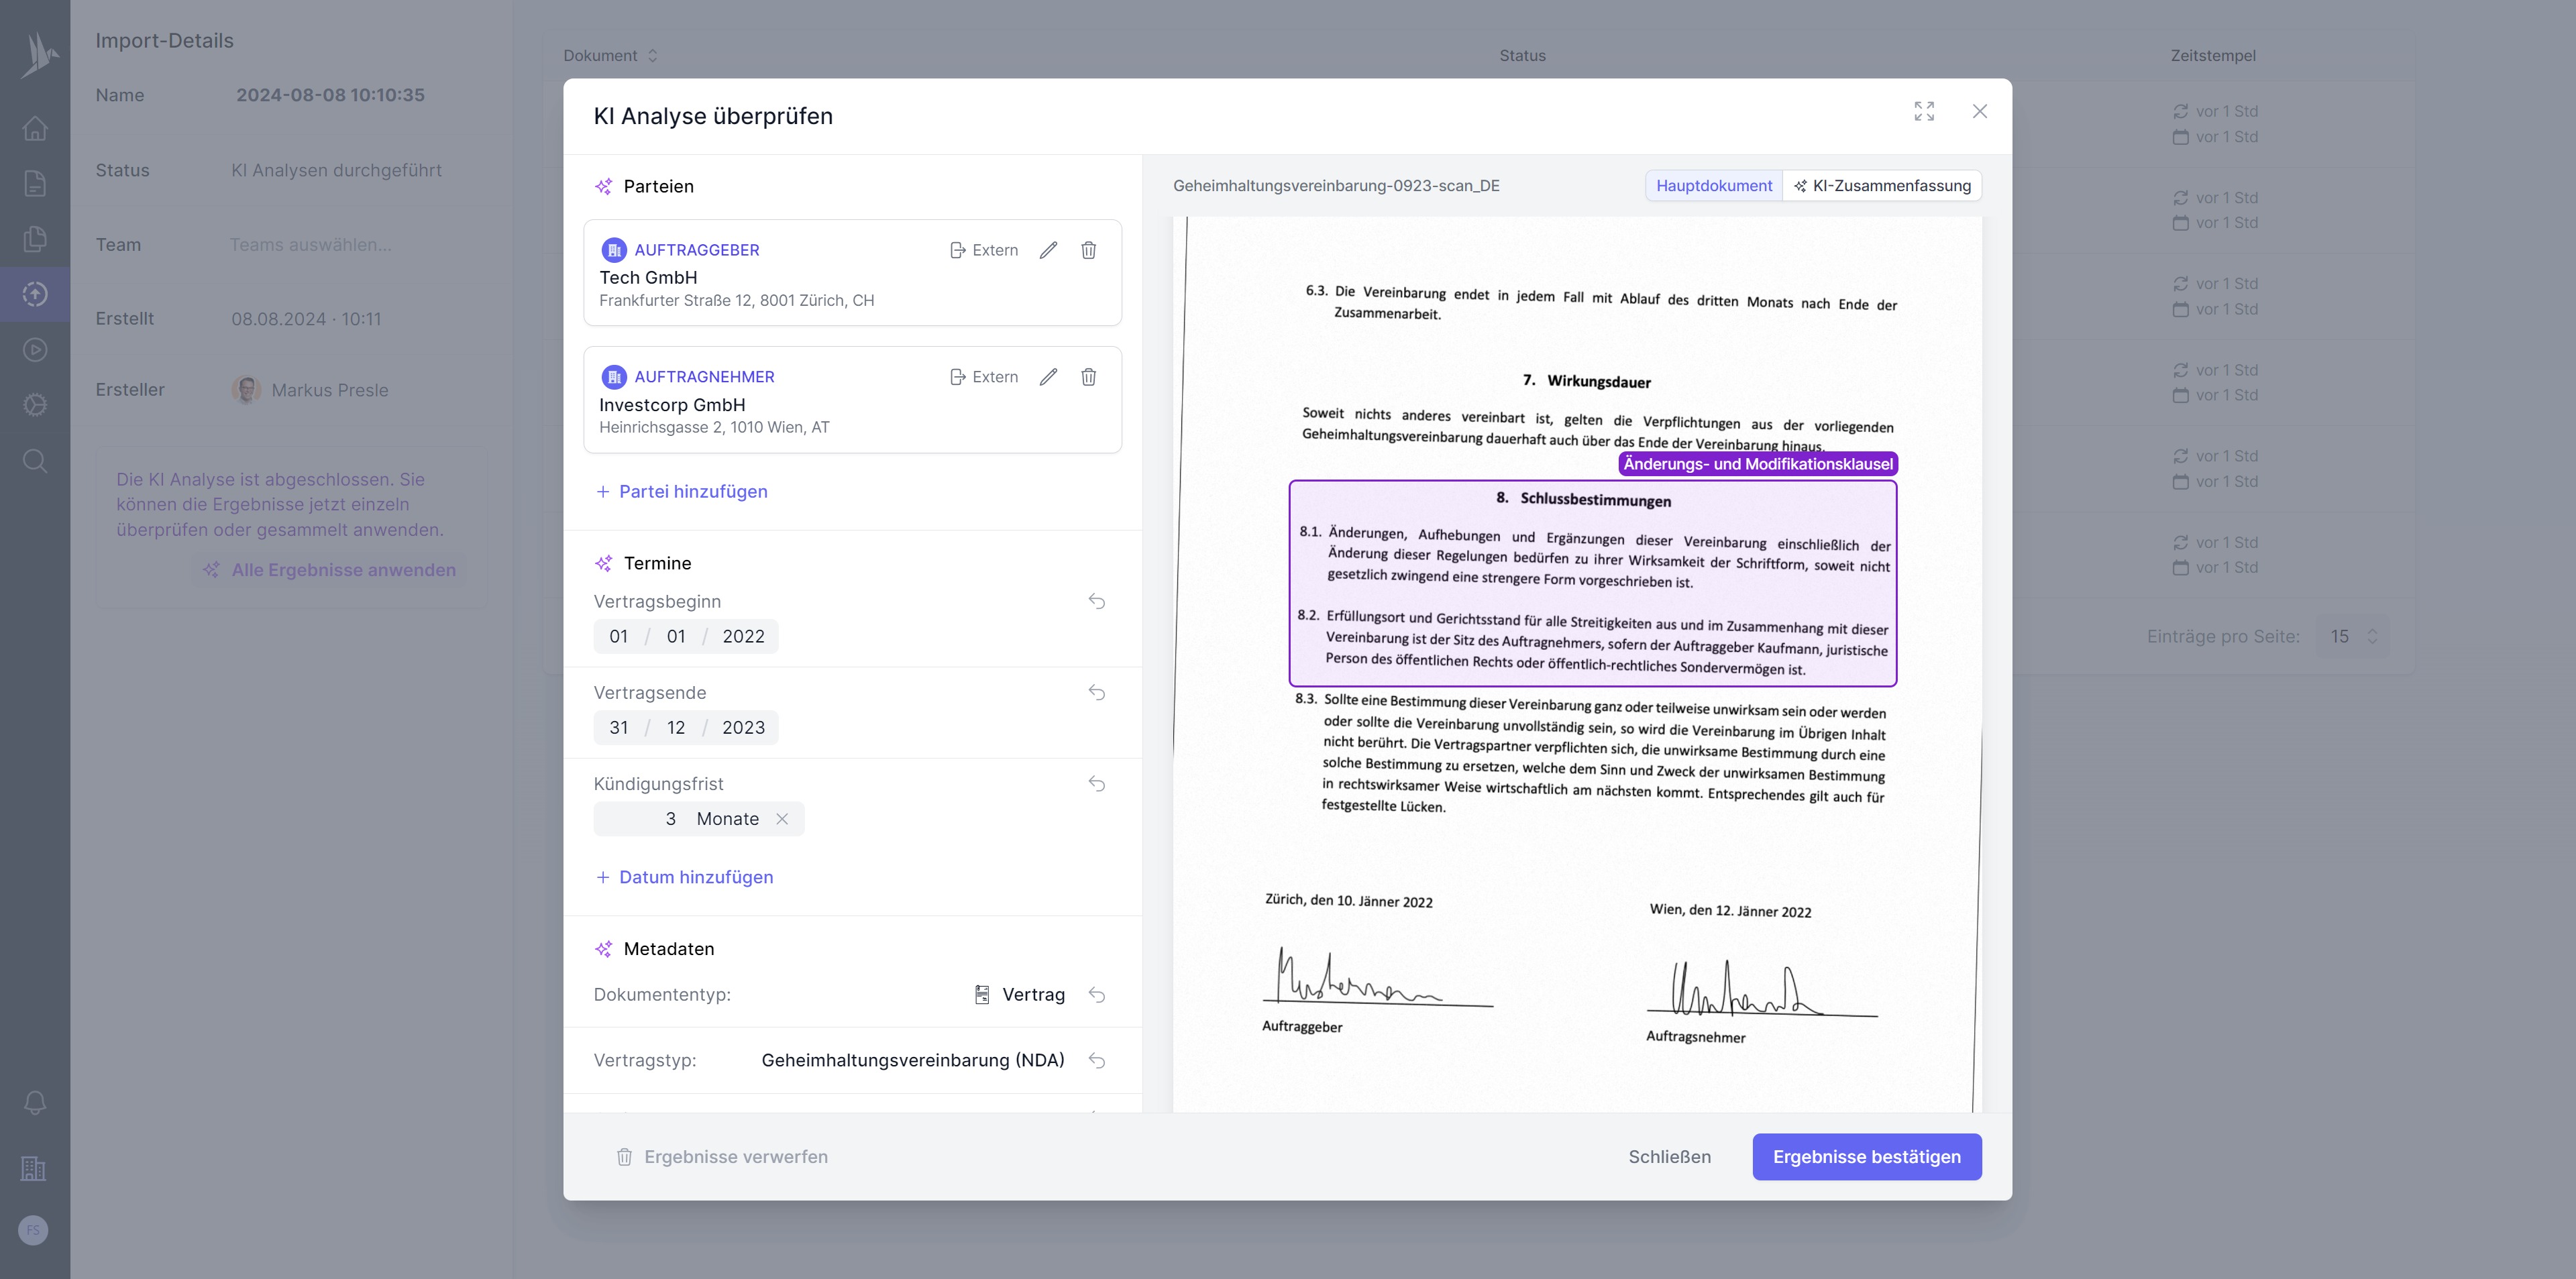
Task: Open the Dokumententyp Vertrag dropdown
Action: pos(1020,995)
